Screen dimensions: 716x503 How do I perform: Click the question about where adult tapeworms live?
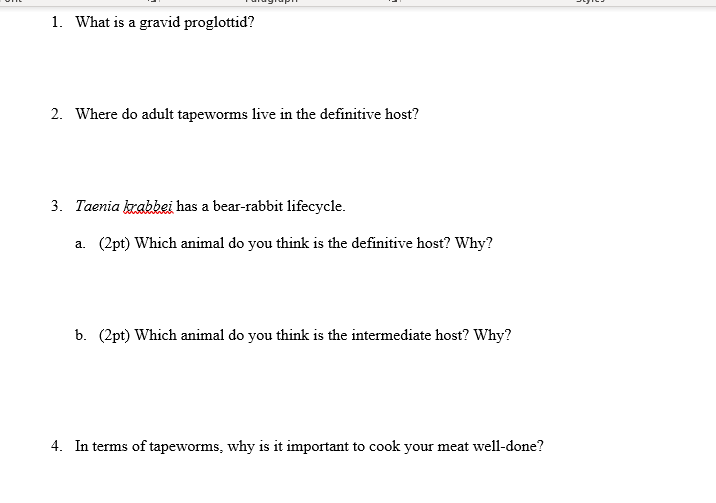[x=247, y=114]
